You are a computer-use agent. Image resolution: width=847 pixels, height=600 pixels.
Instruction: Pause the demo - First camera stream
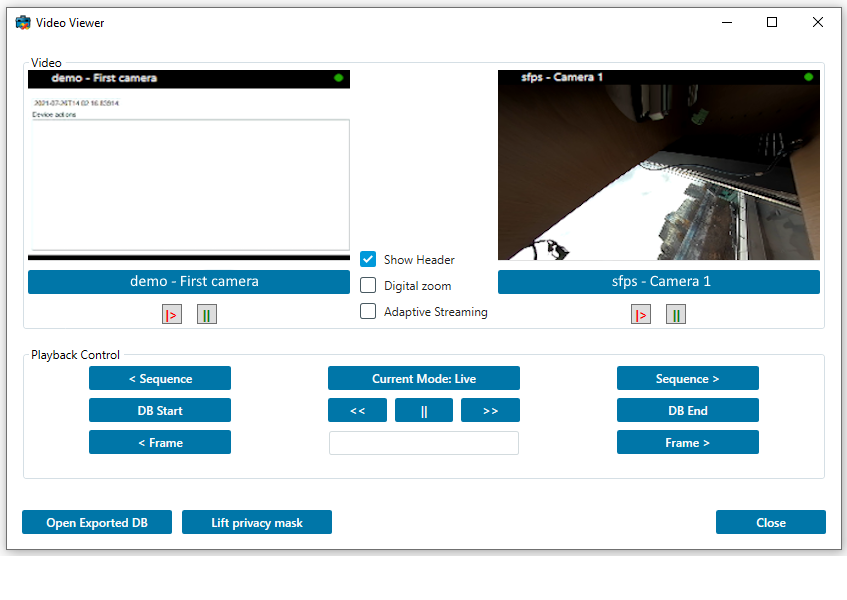207,313
